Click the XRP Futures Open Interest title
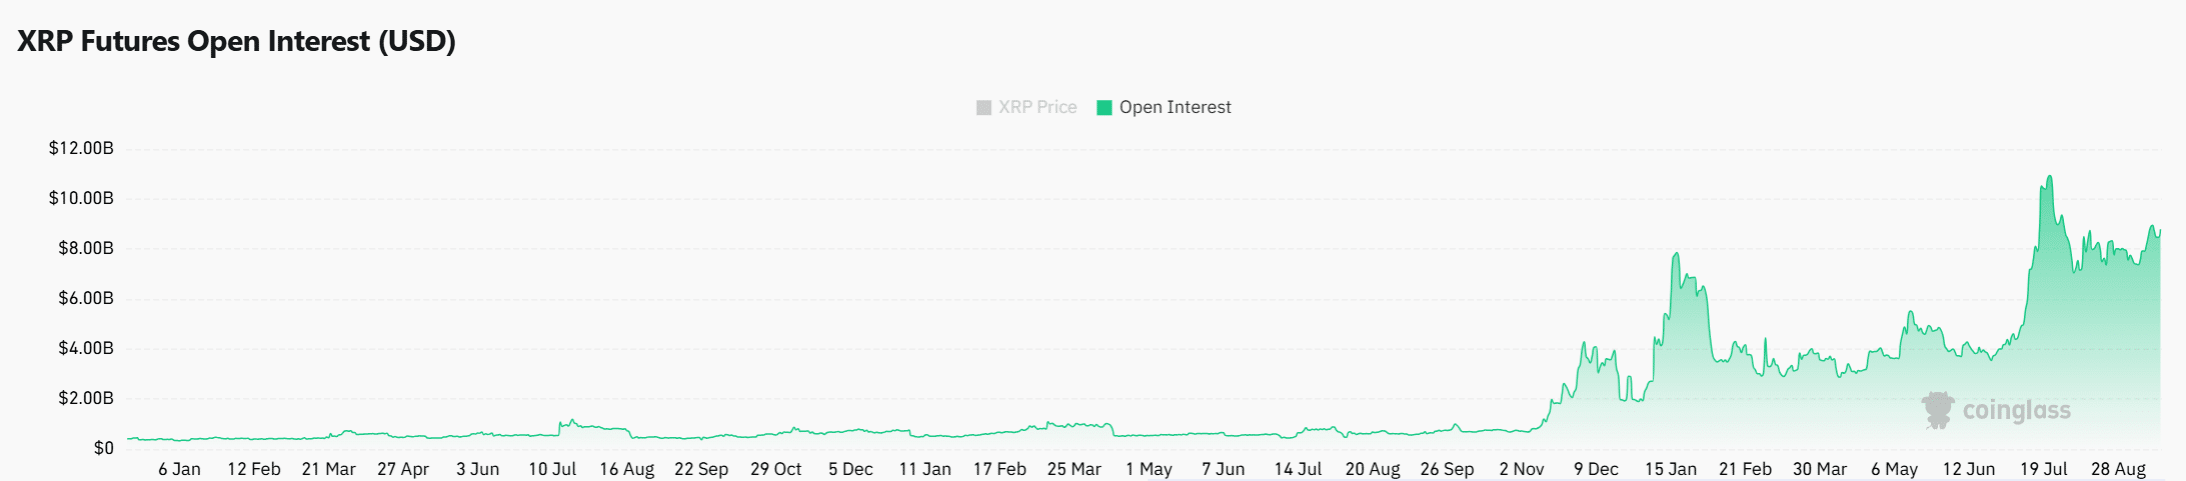Screen dimensions: 2186x481 click(237, 41)
